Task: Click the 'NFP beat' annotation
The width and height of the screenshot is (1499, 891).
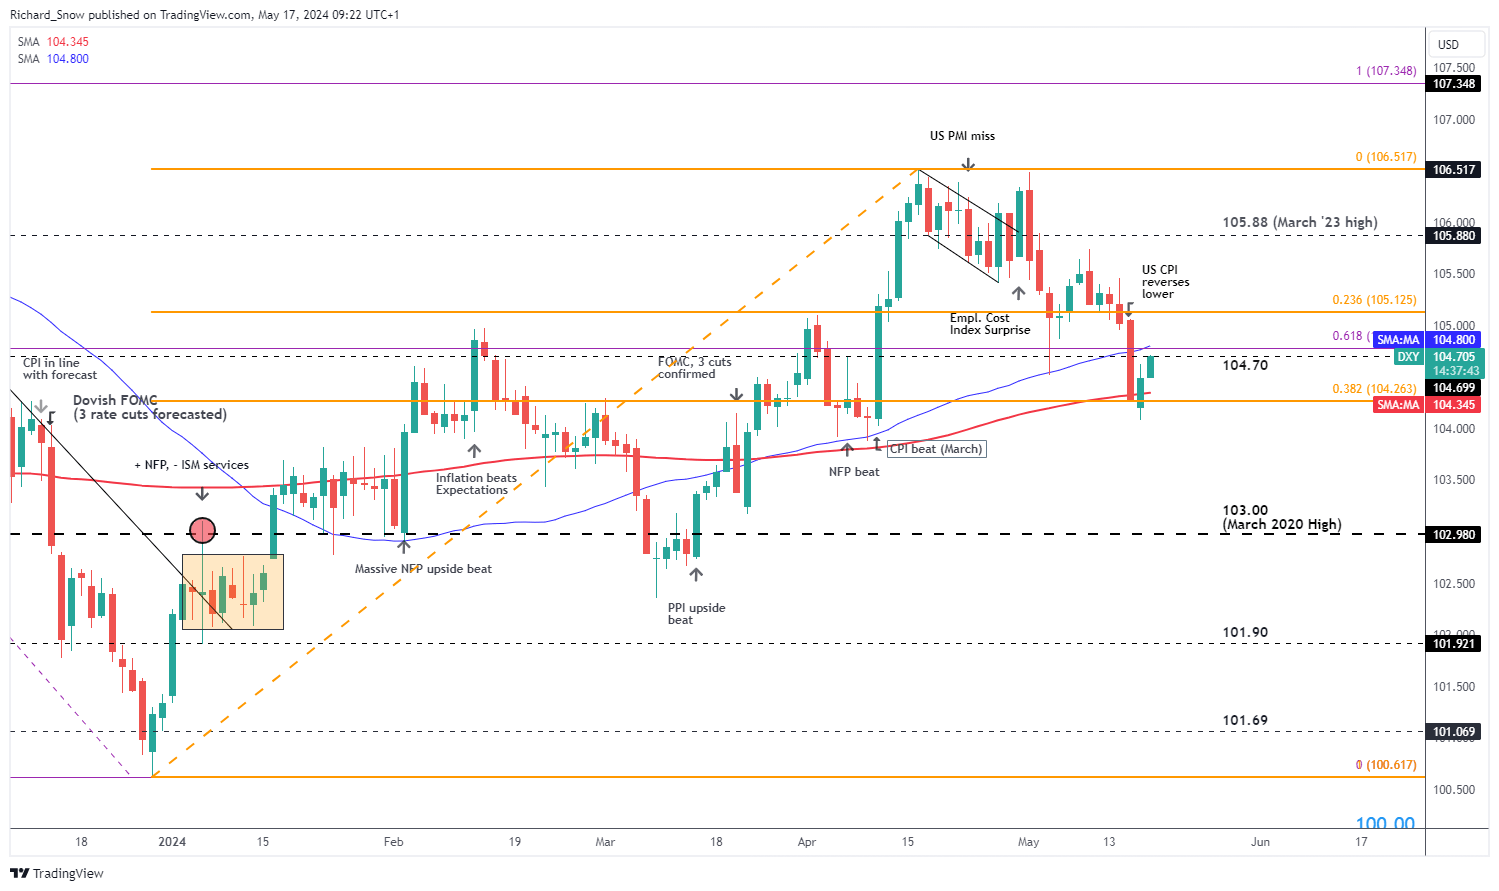Action: point(854,472)
